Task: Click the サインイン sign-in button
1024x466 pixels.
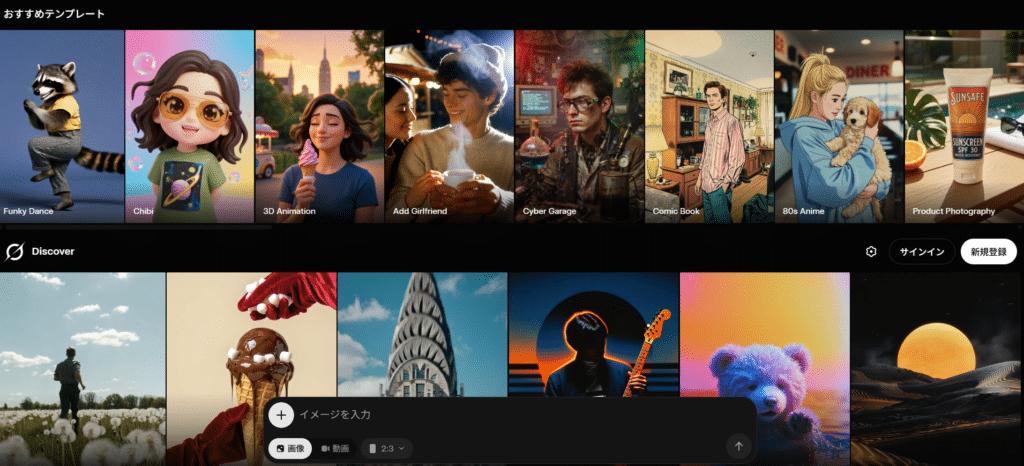Action: pos(921,251)
